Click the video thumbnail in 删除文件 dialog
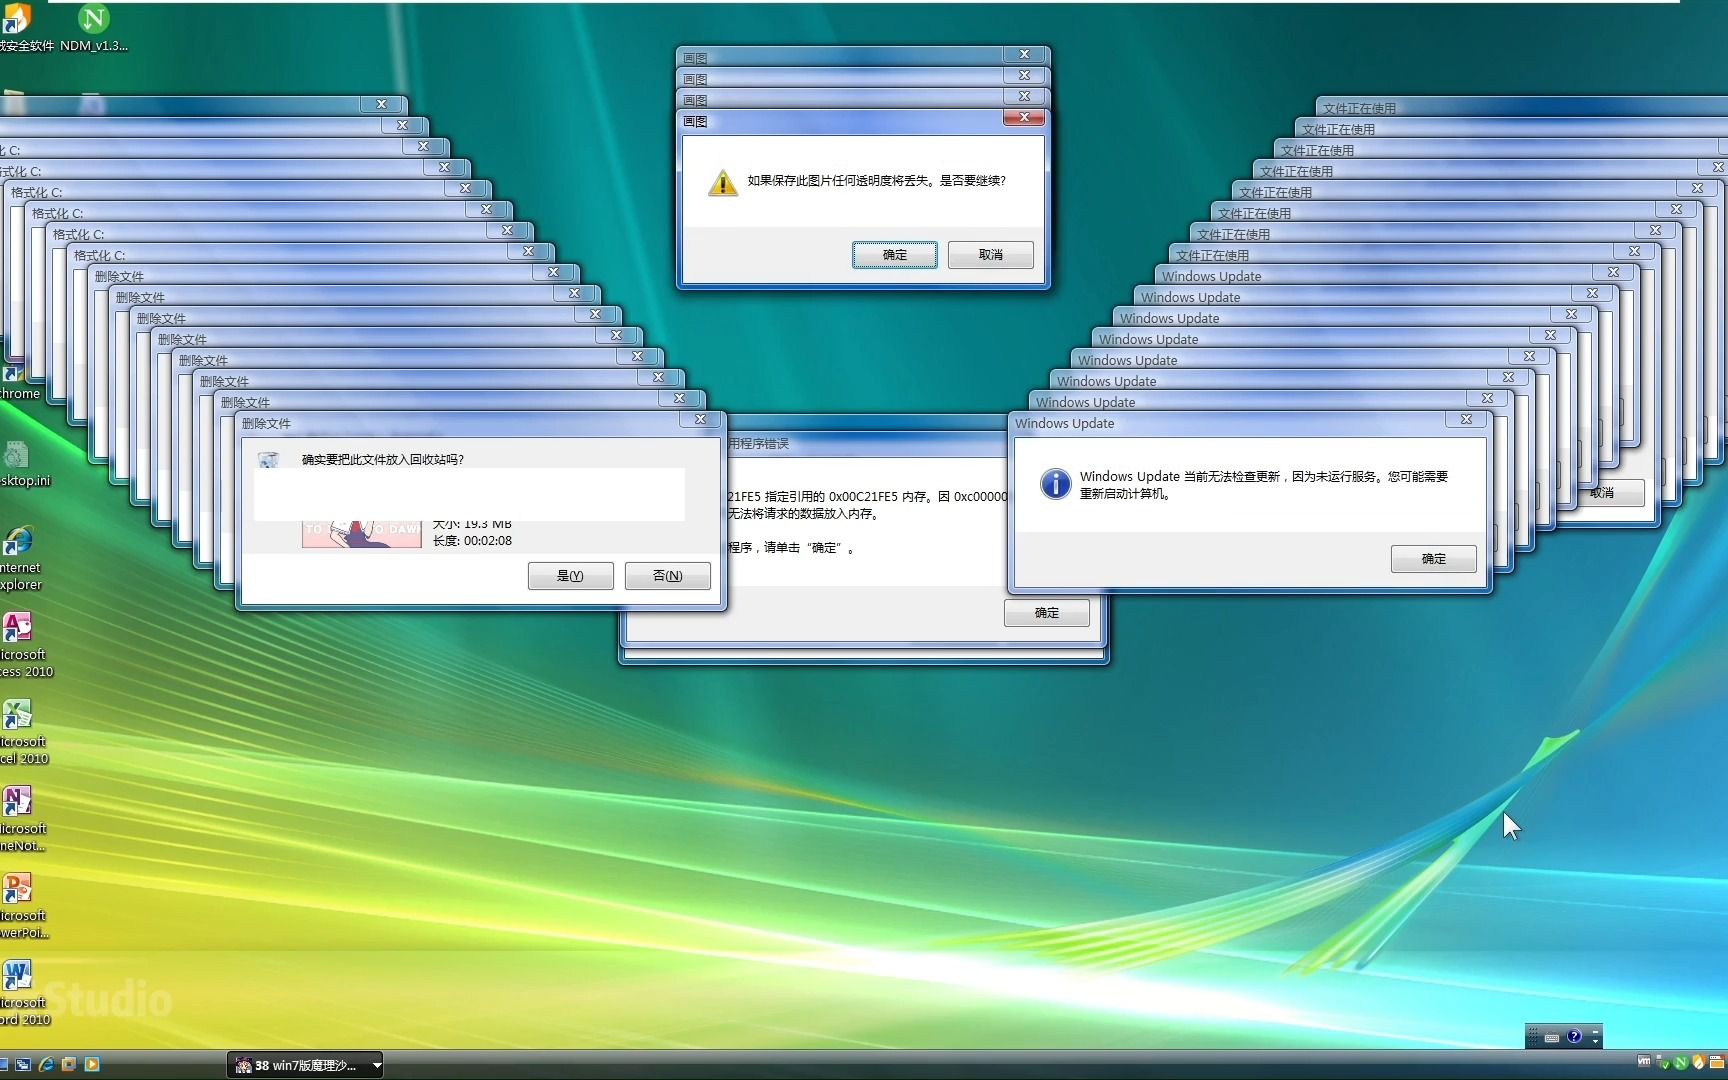1728x1080 pixels. pos(361,534)
